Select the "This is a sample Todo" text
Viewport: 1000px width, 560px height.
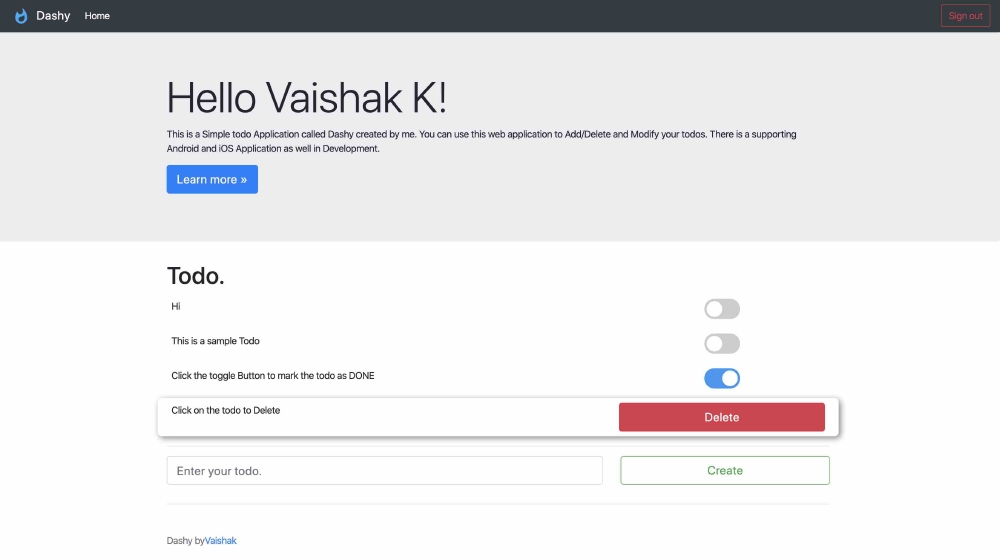coord(215,341)
